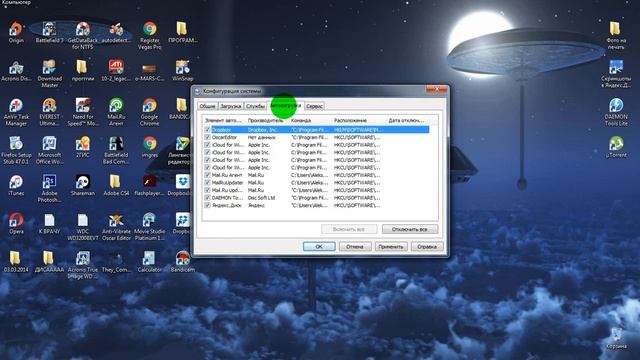Toggle the MailRuUpdater startup checkbox
This screenshot has width=640, height=360.
[x=207, y=182]
